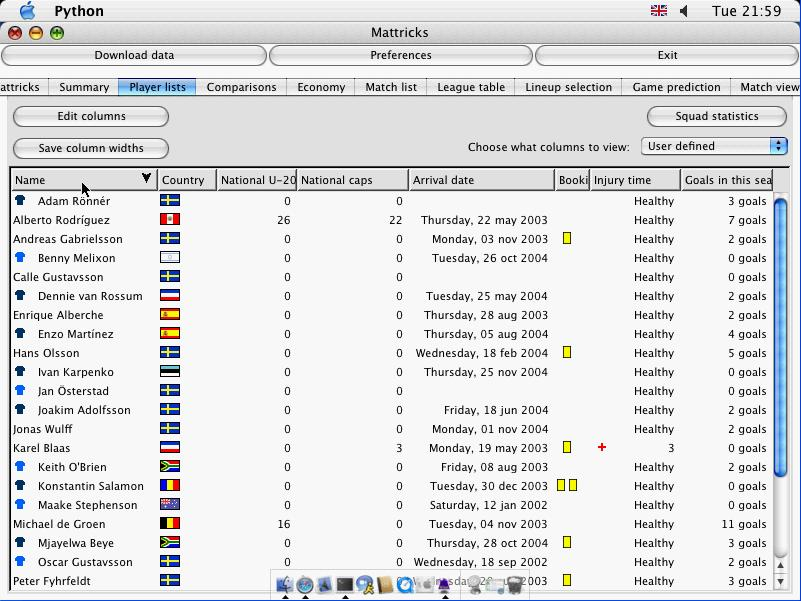Click the Estonian flag in Ivan Karpenko's row
The width and height of the screenshot is (801, 601).
(170, 371)
